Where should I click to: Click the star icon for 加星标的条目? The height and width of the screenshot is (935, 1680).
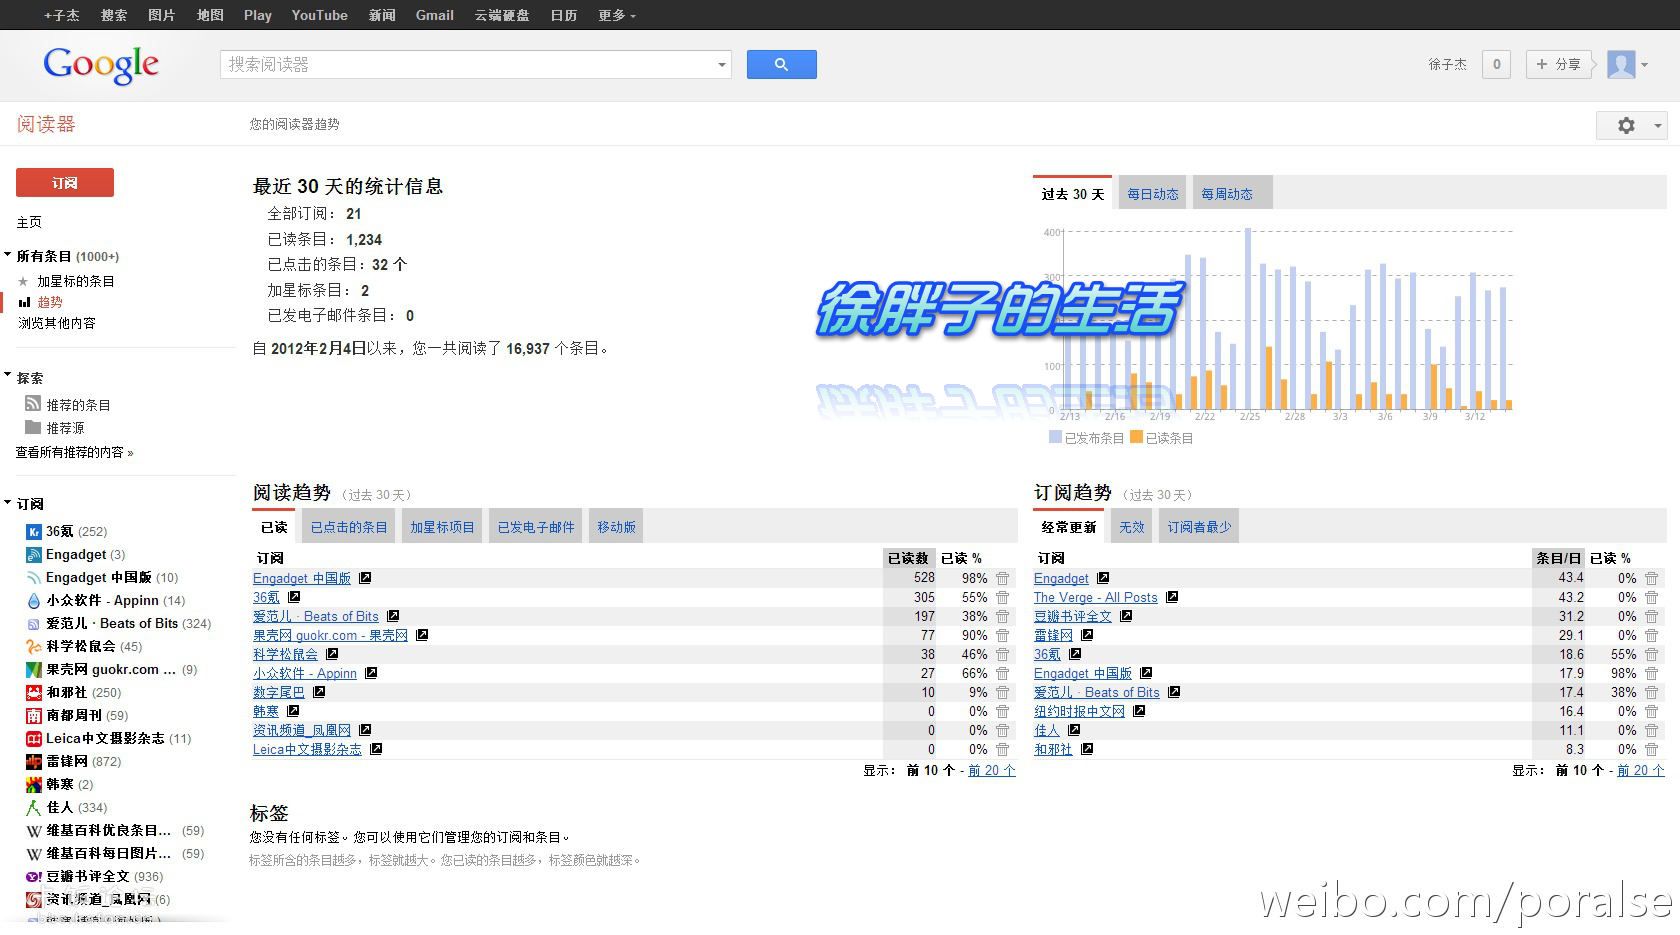click(x=23, y=282)
